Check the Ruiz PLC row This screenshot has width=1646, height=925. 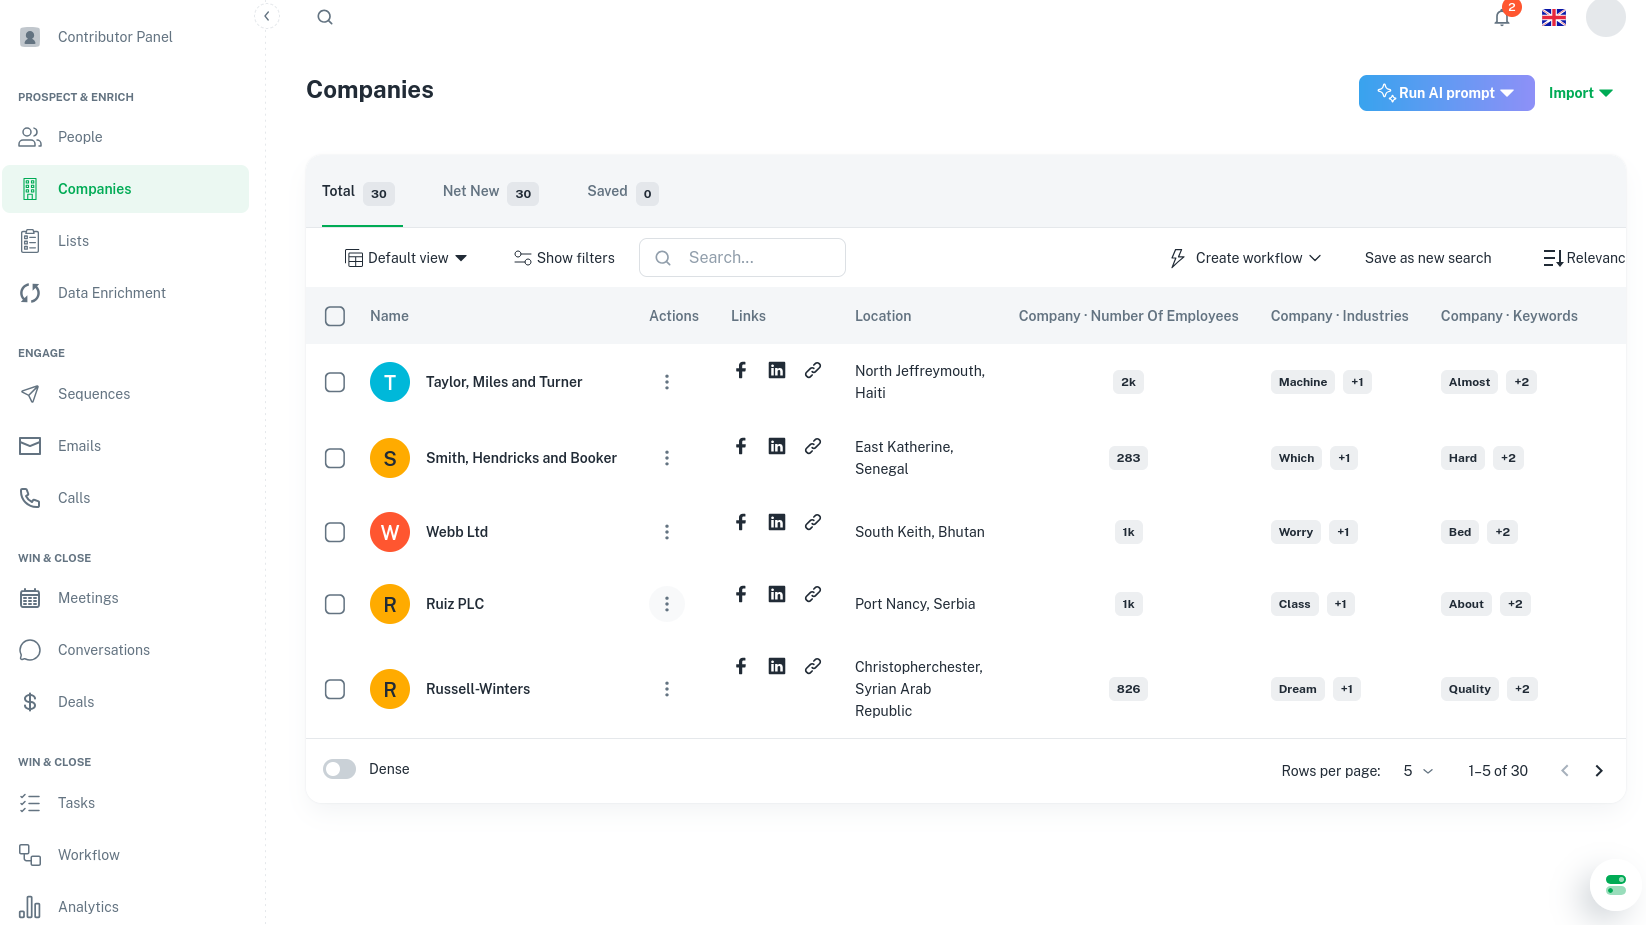point(335,604)
